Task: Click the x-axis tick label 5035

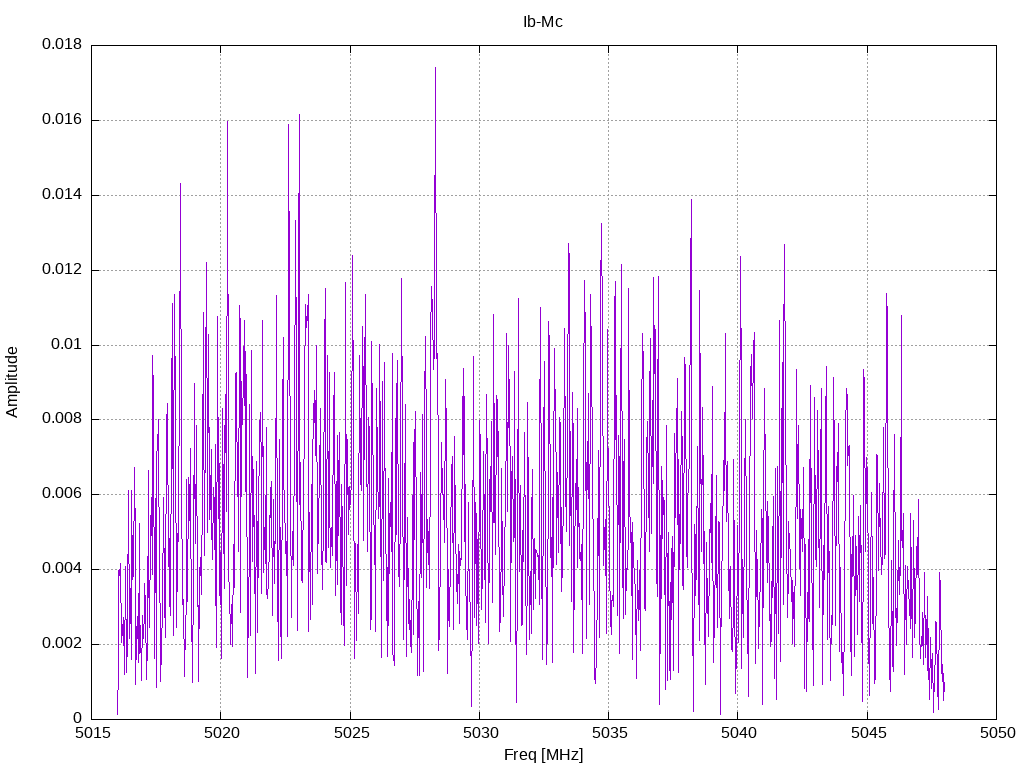Action: 609,733
